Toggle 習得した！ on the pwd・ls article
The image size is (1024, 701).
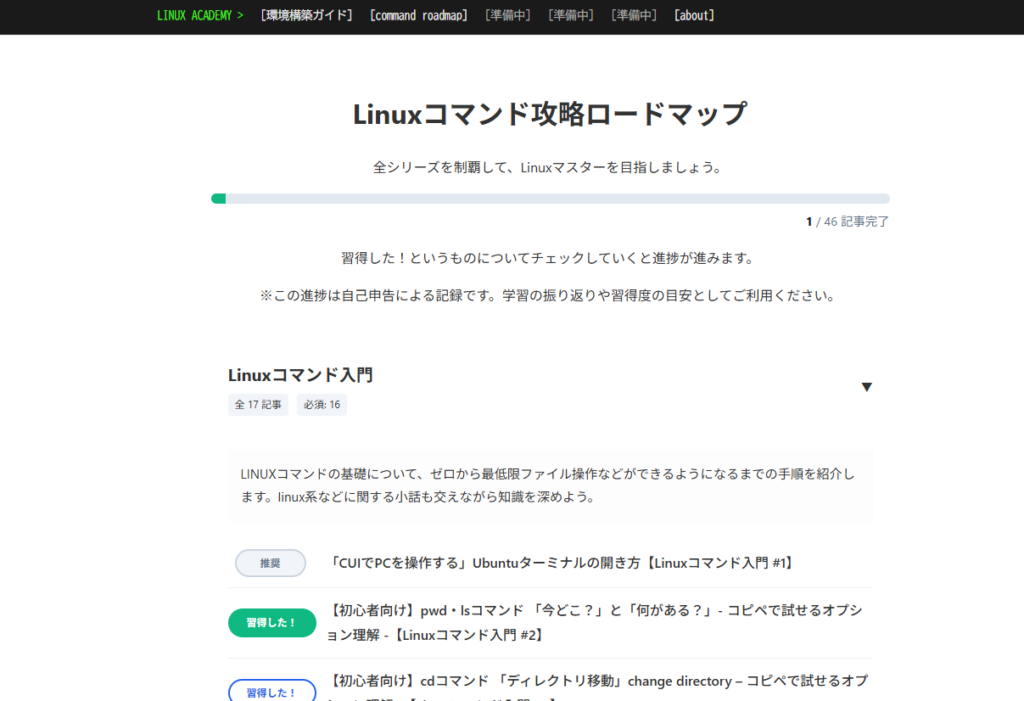coord(271,622)
